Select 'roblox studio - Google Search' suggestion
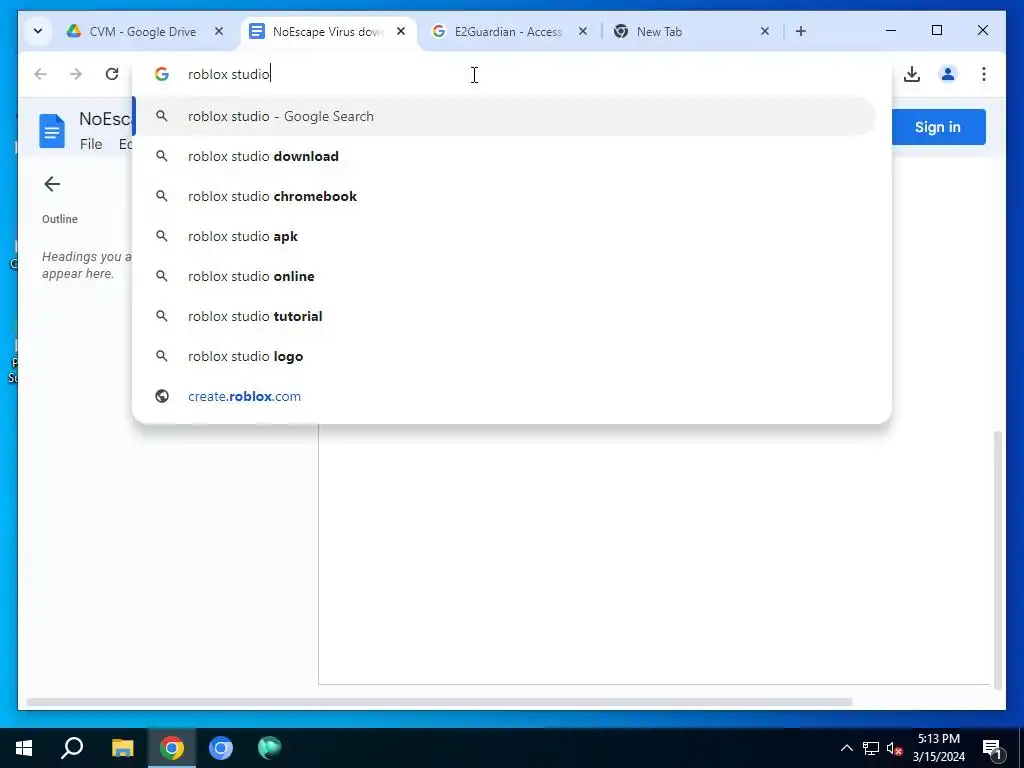 (504, 116)
